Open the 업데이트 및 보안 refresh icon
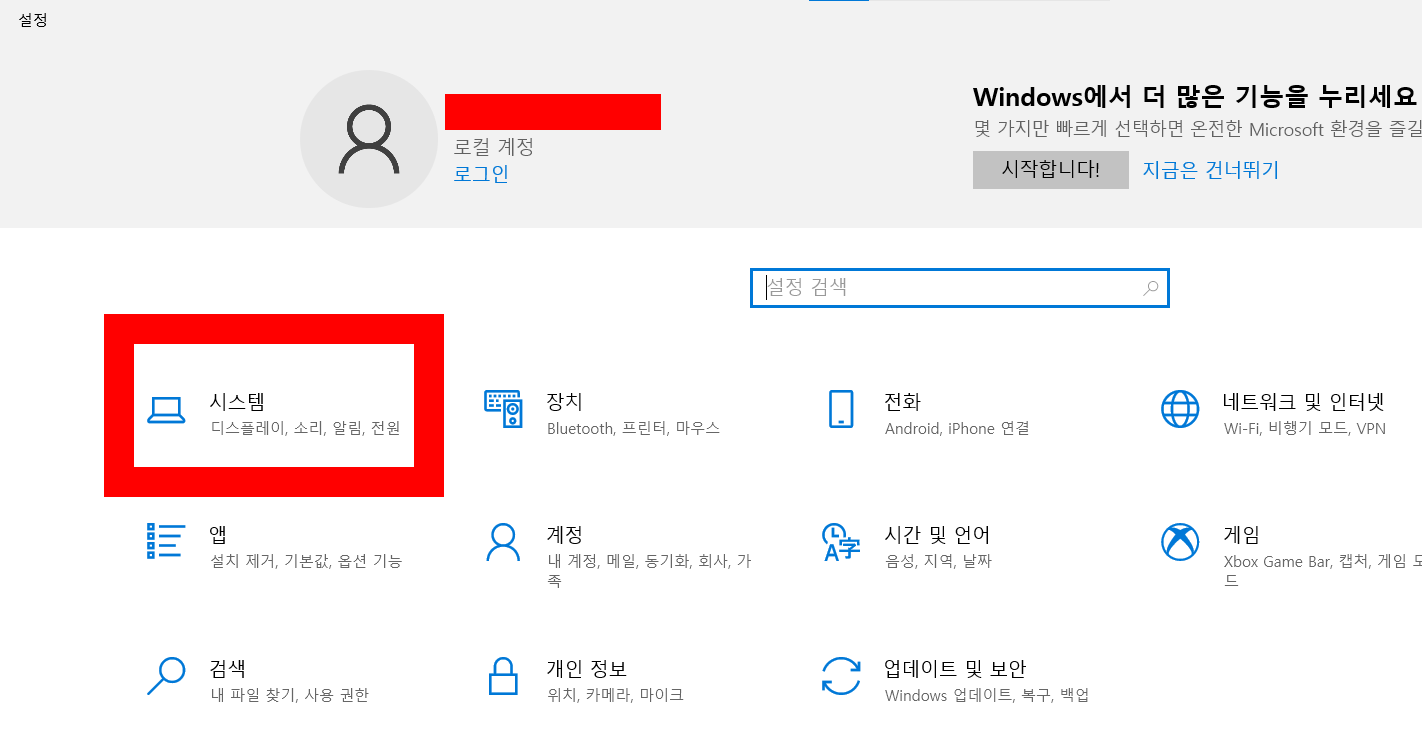 (841, 676)
